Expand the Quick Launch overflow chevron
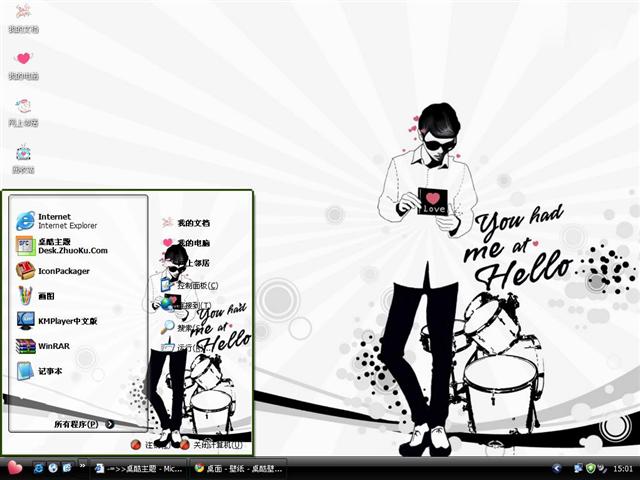The width and height of the screenshot is (640, 480). [x=81, y=468]
